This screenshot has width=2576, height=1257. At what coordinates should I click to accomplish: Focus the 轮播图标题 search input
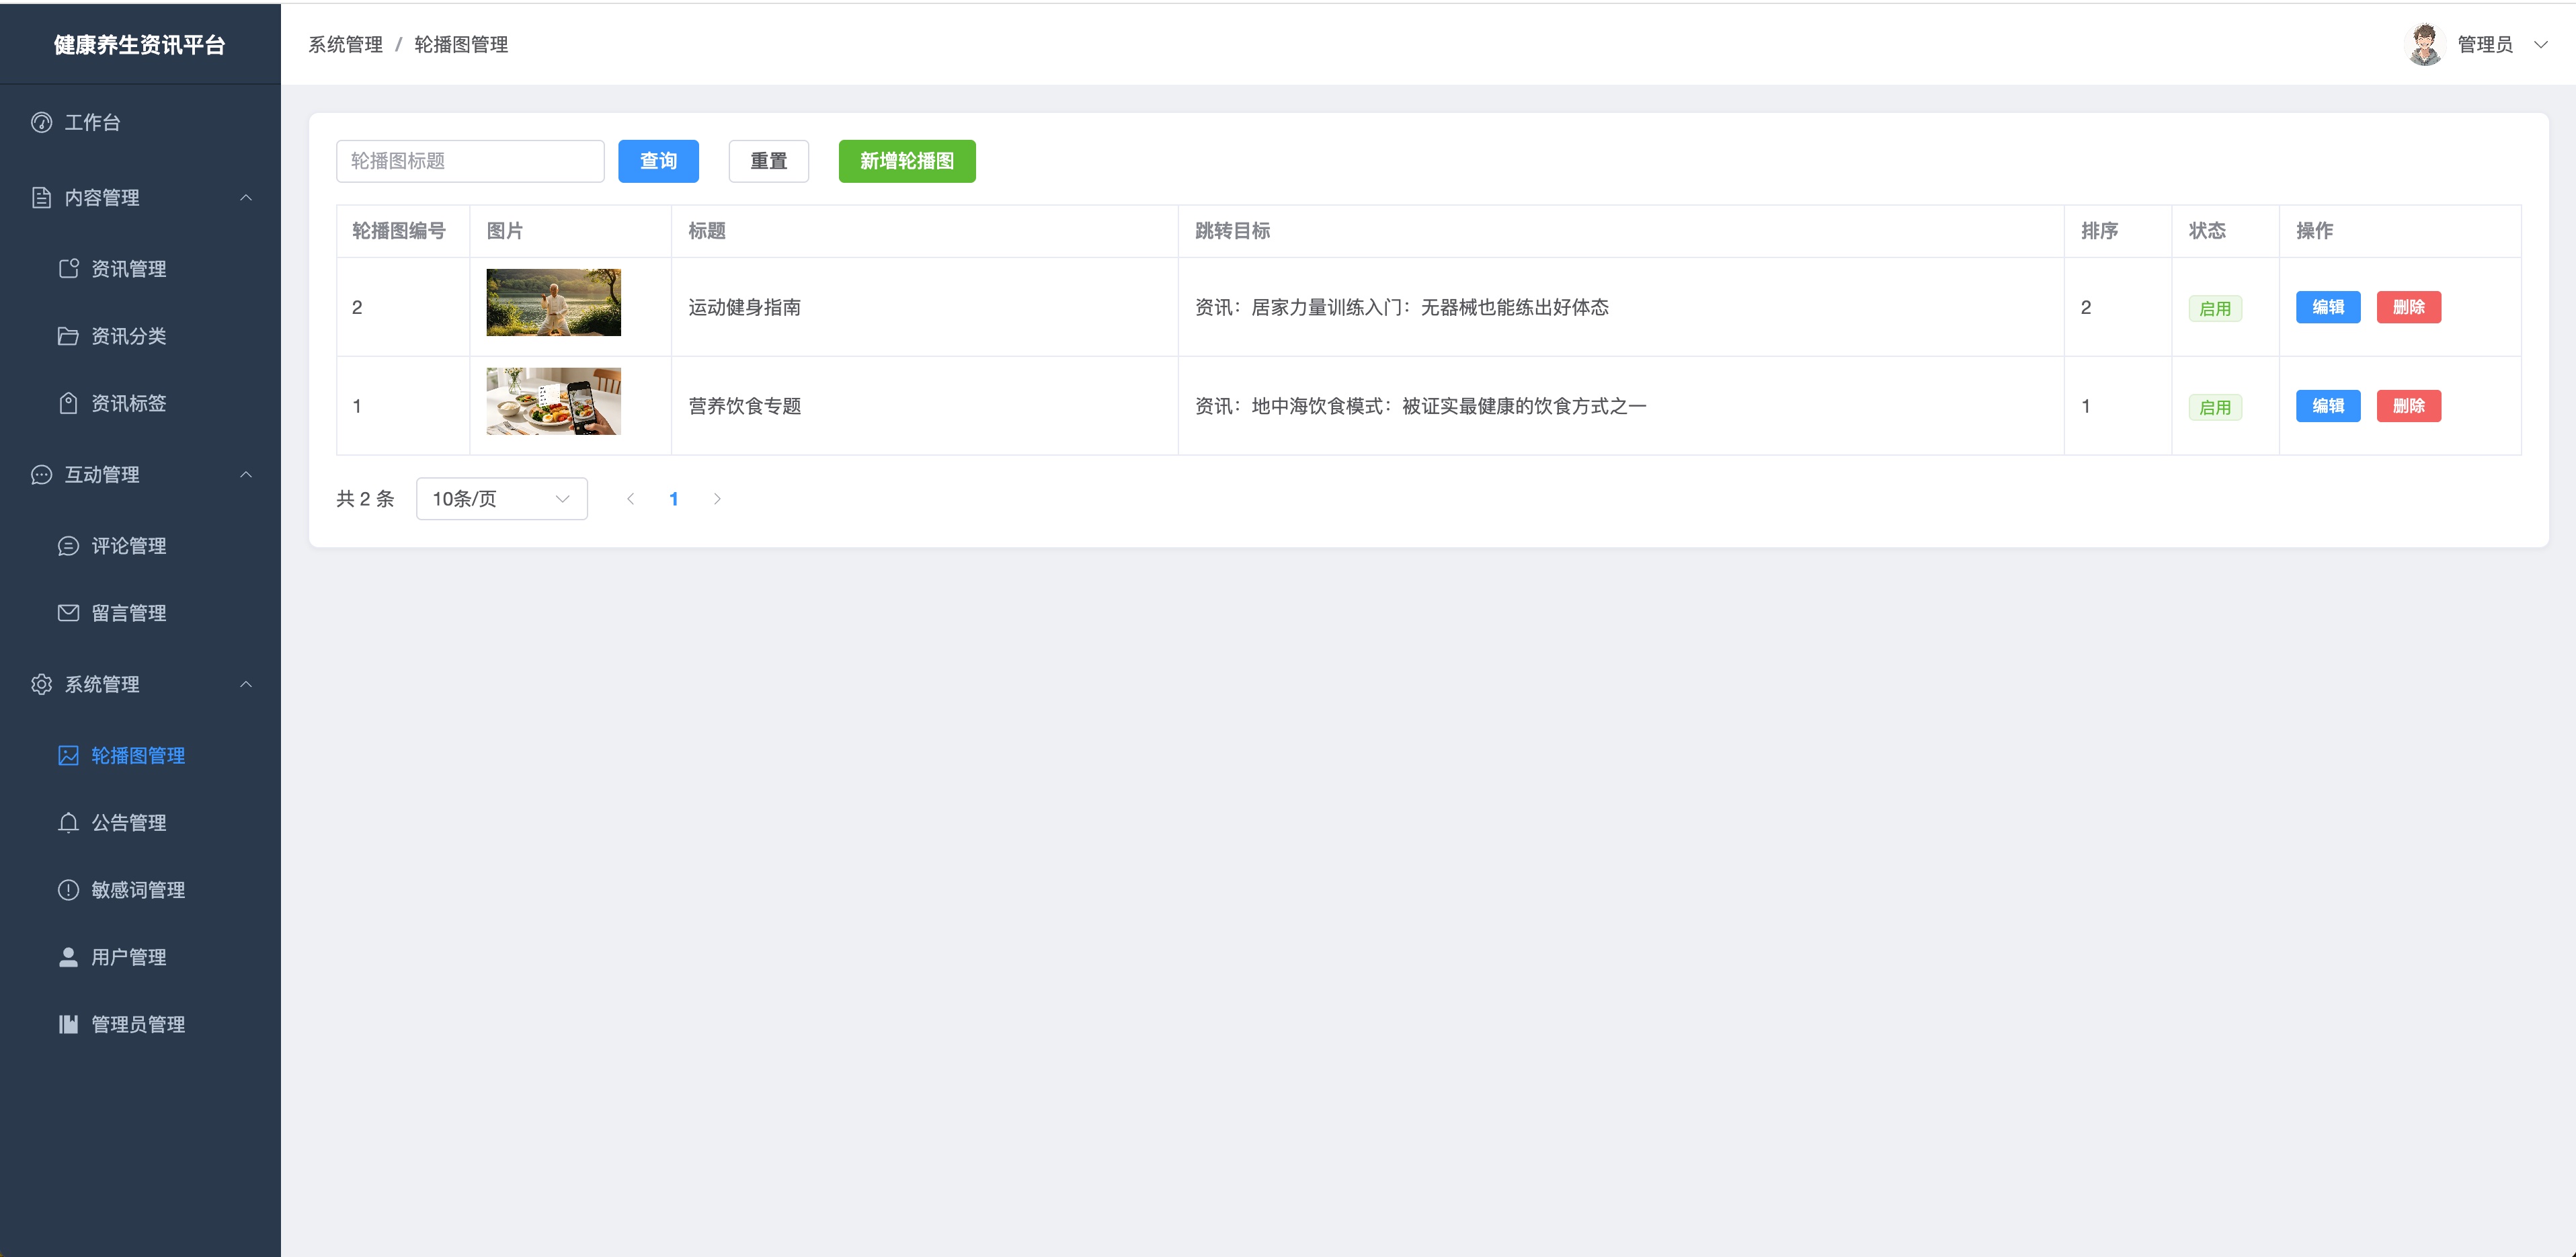pyautogui.click(x=470, y=161)
